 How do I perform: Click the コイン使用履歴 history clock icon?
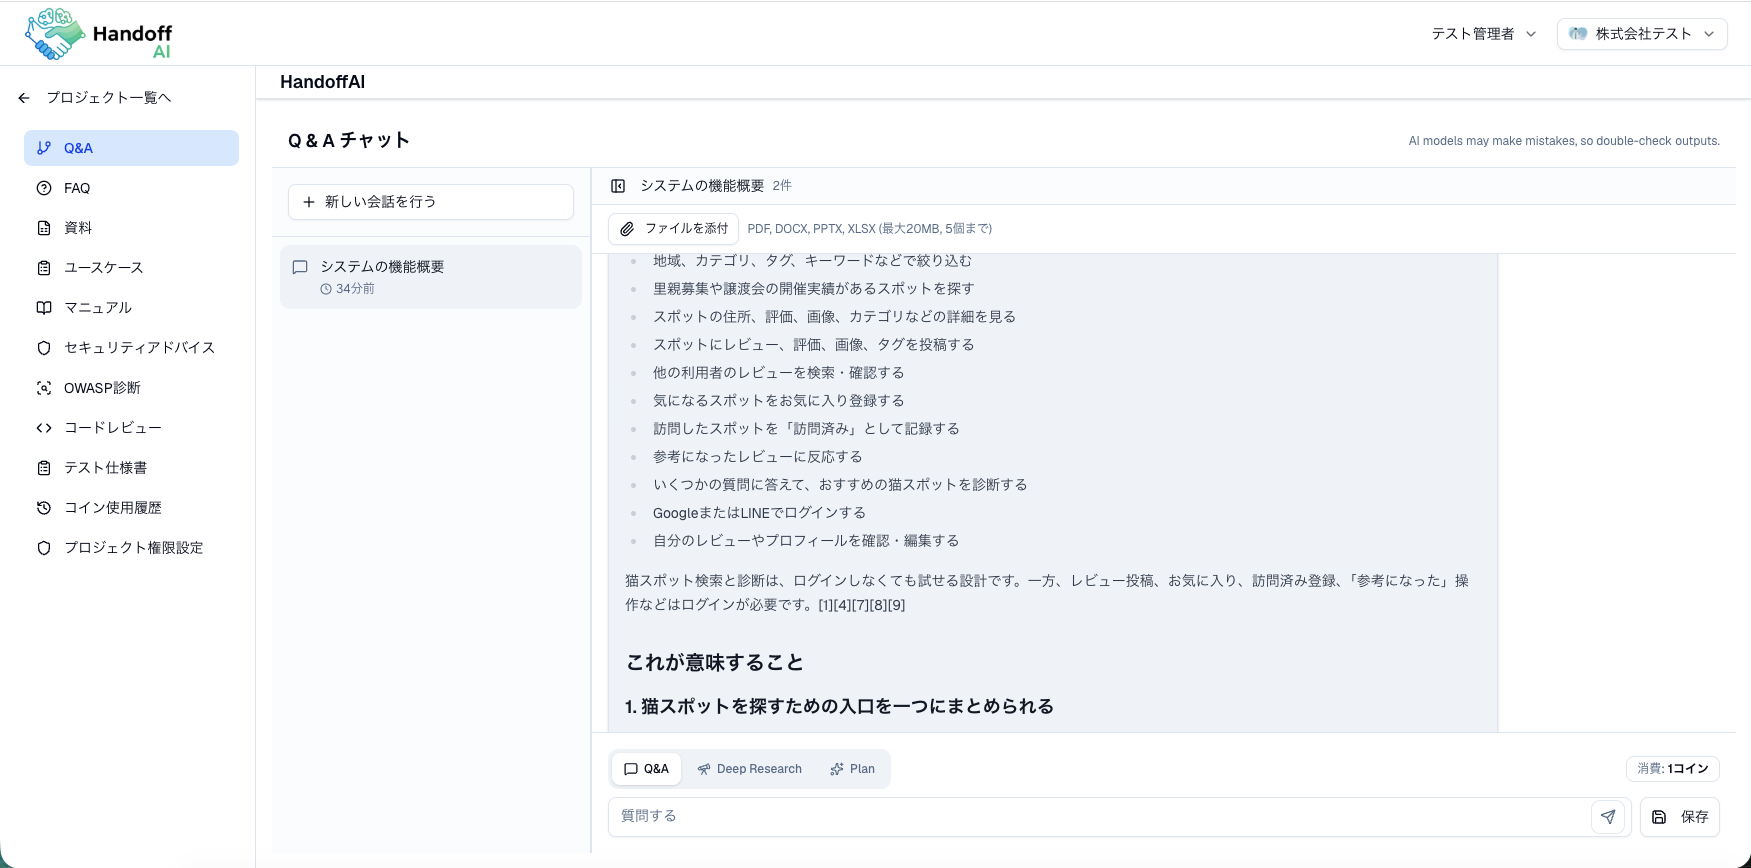[x=44, y=508]
